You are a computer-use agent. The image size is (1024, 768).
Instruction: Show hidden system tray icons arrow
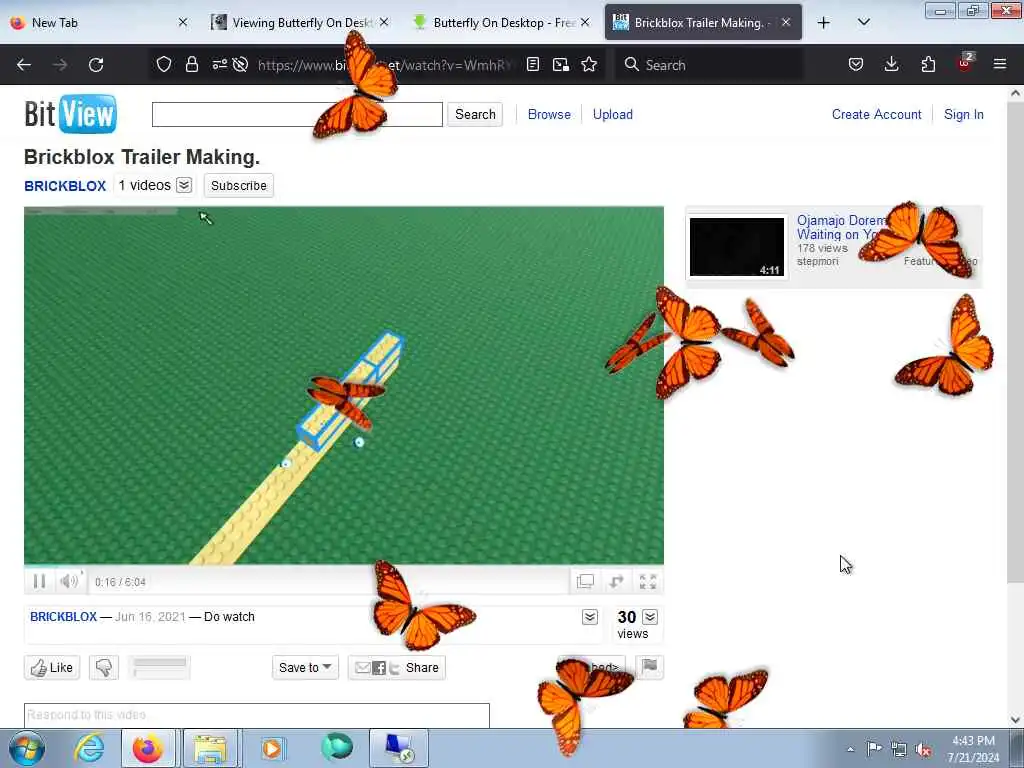850,749
